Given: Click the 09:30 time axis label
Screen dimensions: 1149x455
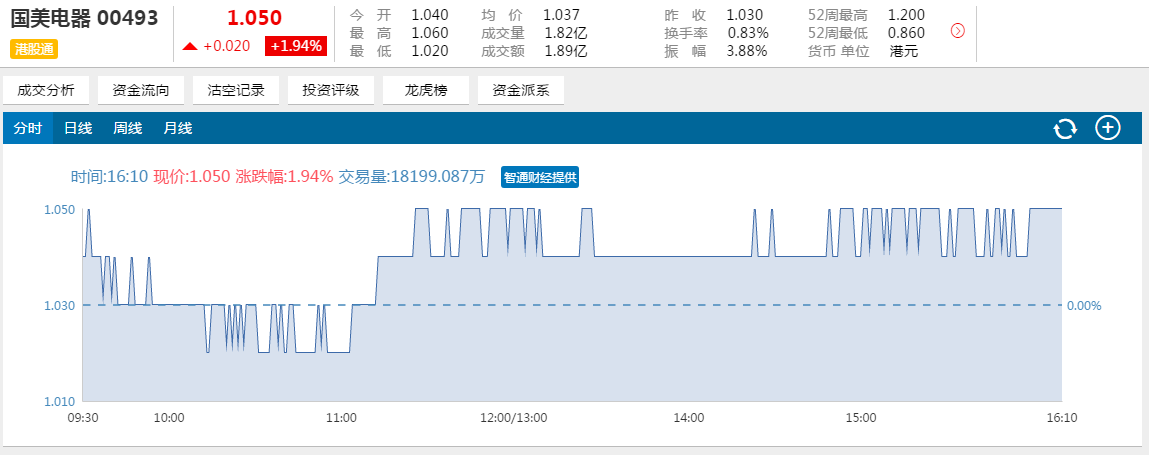Looking at the screenshot, I should (x=83, y=418).
